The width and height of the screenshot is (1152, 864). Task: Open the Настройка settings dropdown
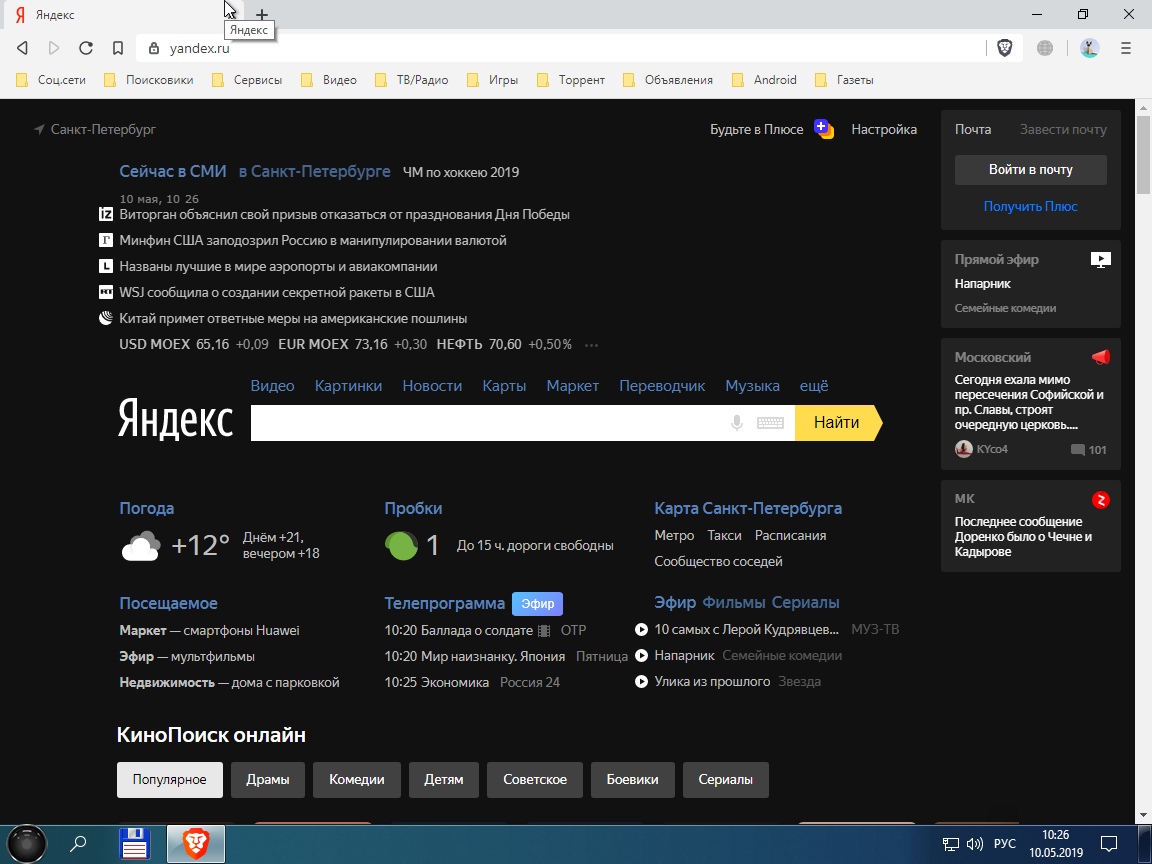pos(884,129)
